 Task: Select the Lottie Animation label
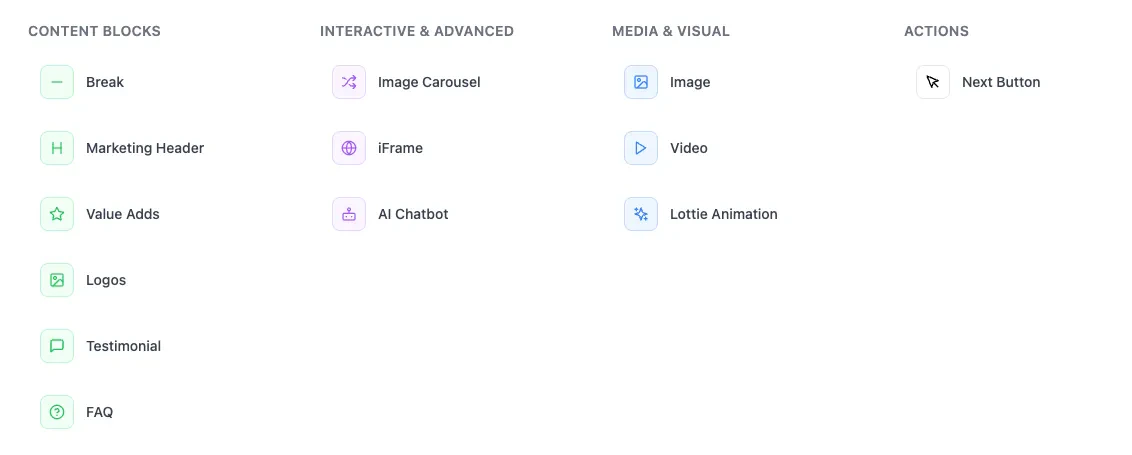723,214
